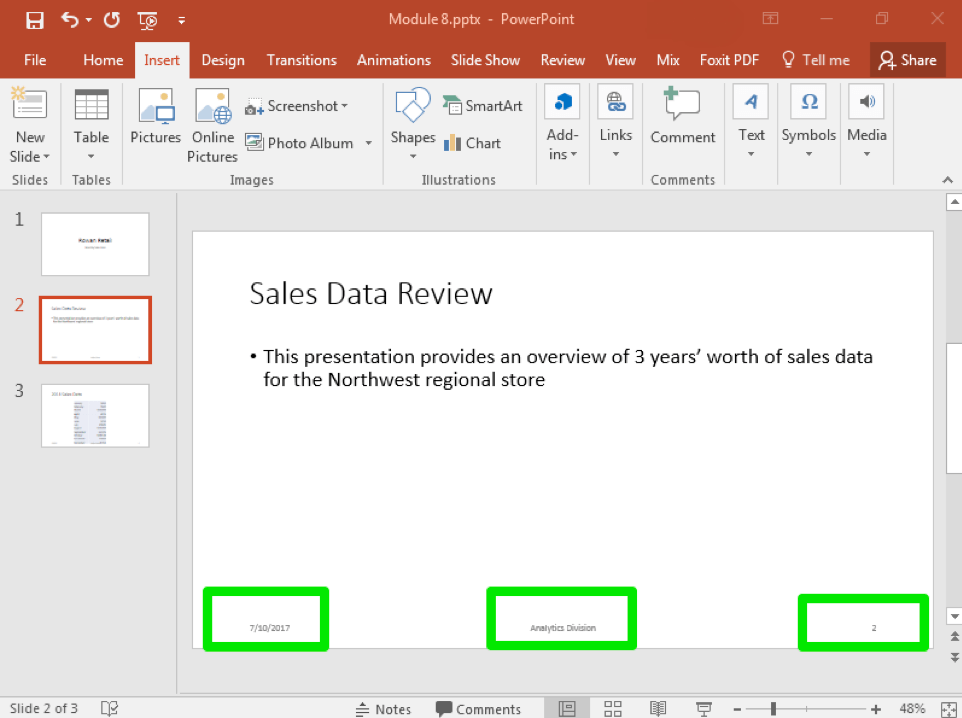Click the Share button
962x718 pixels.
pos(907,60)
